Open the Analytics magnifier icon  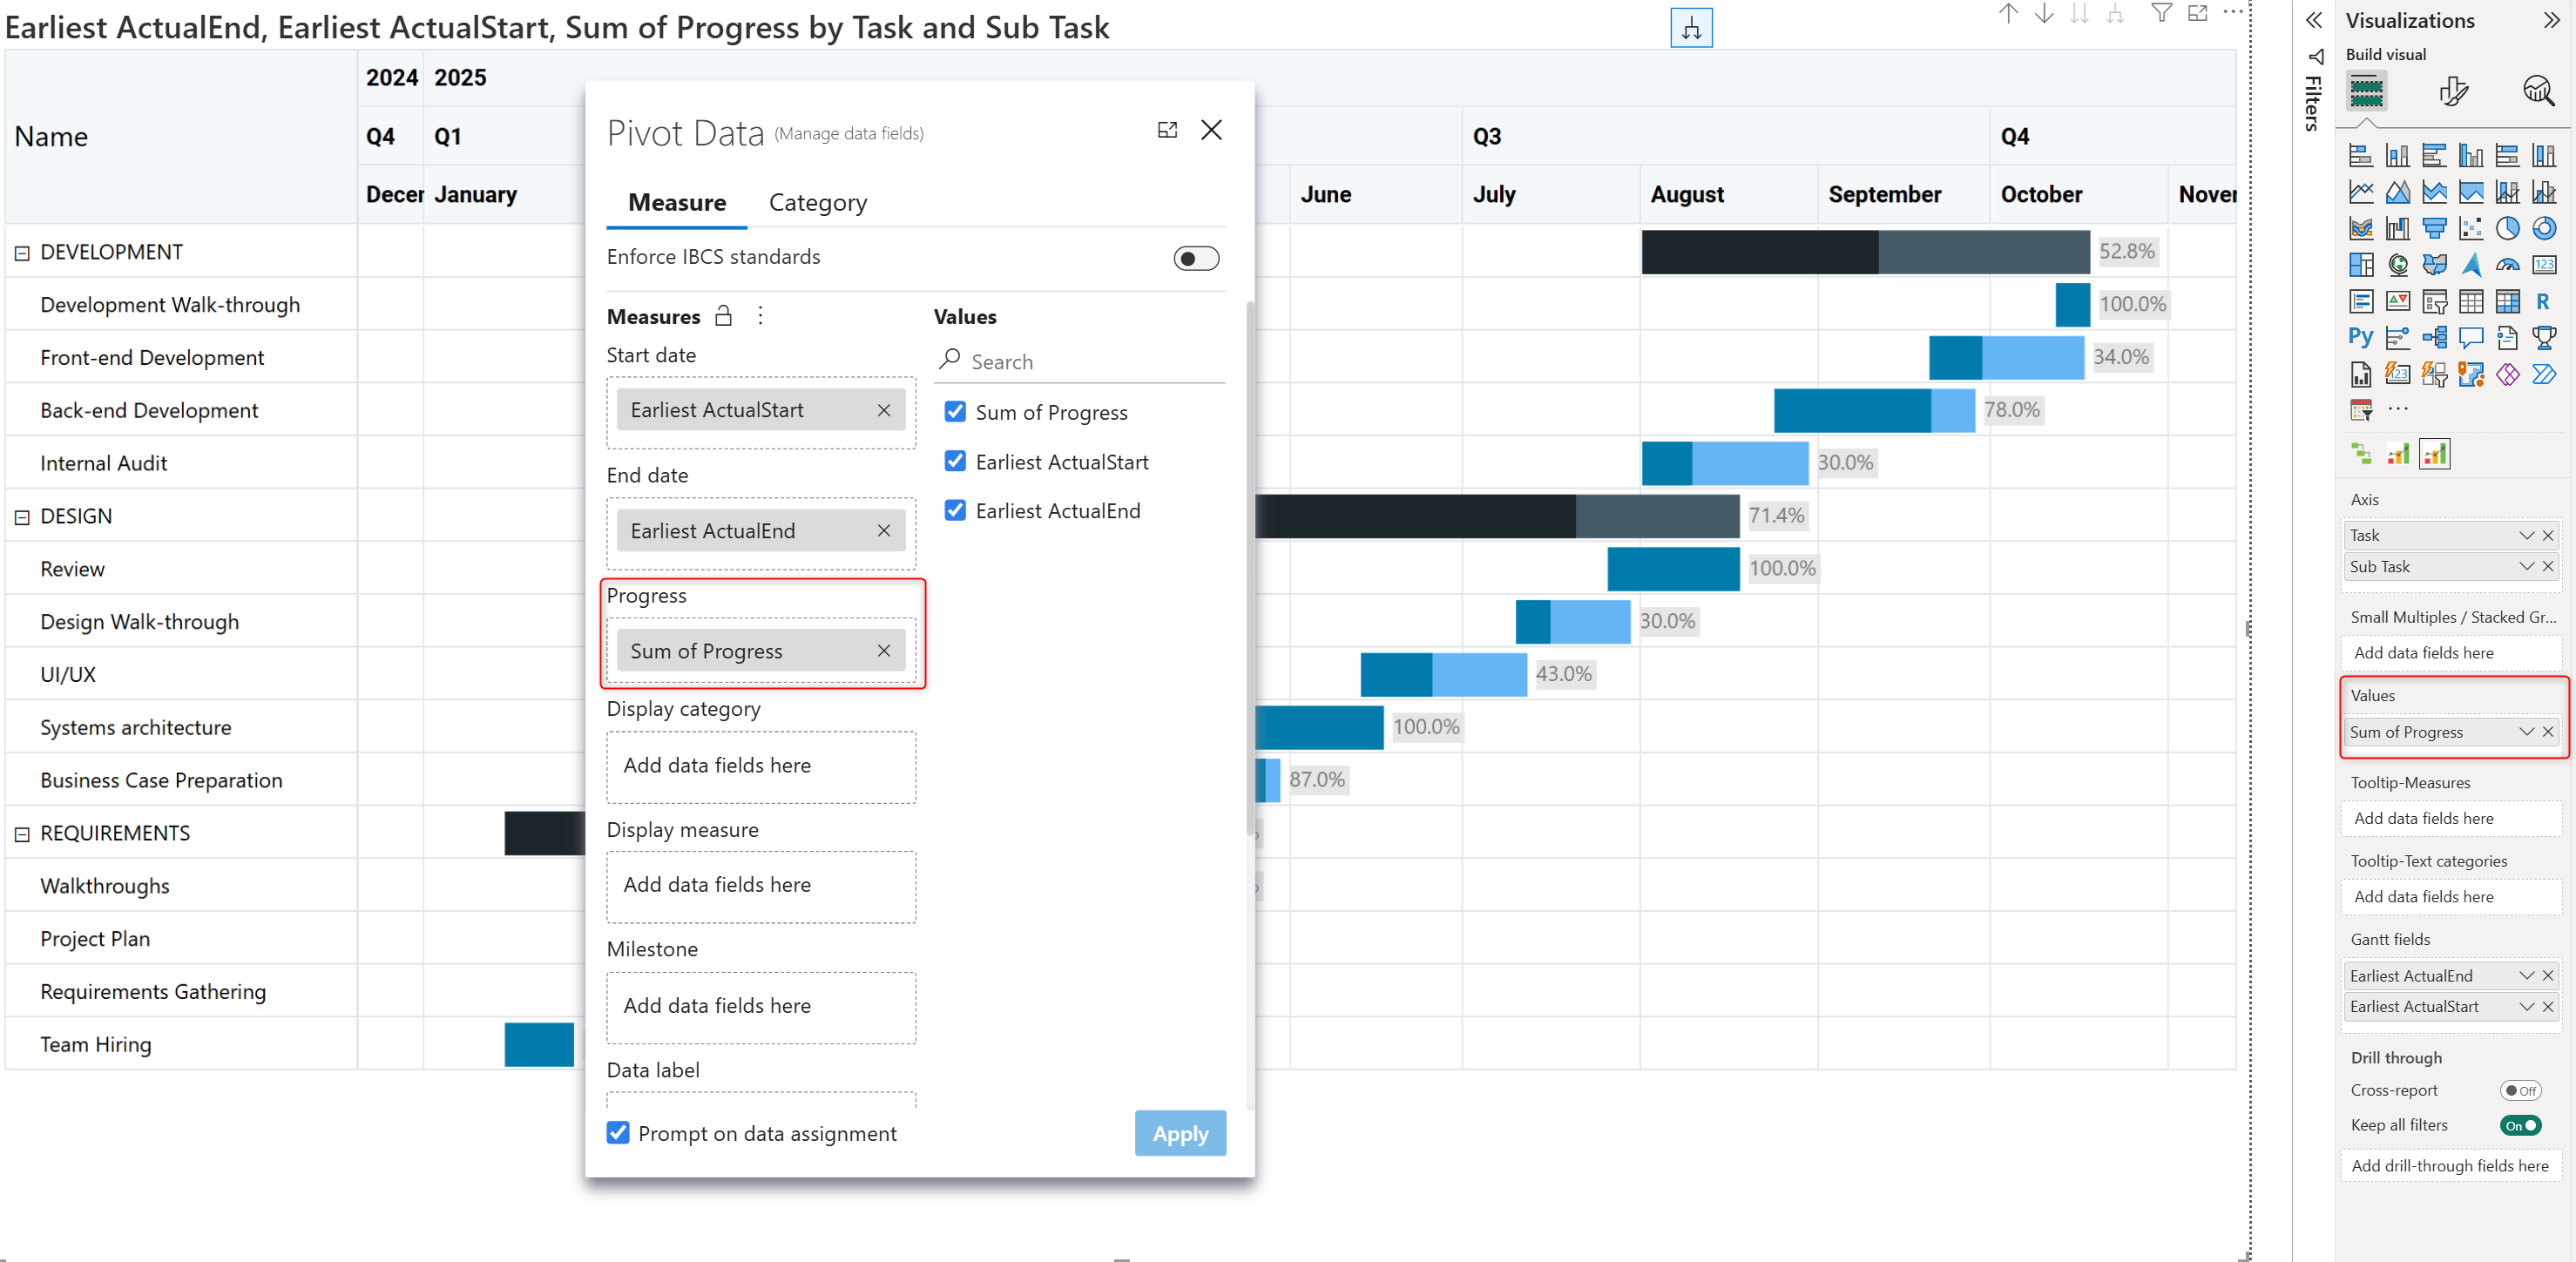(x=2538, y=92)
